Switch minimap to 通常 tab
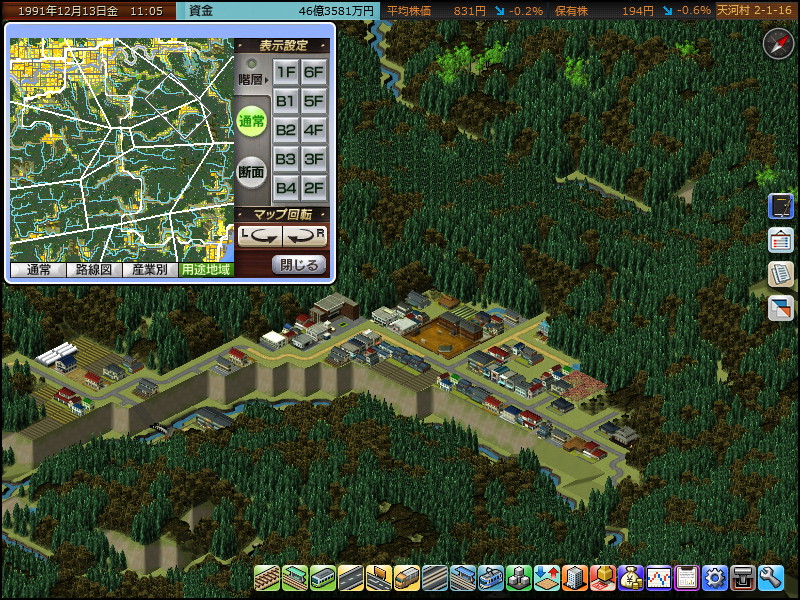This screenshot has width=800, height=600. click(38, 269)
